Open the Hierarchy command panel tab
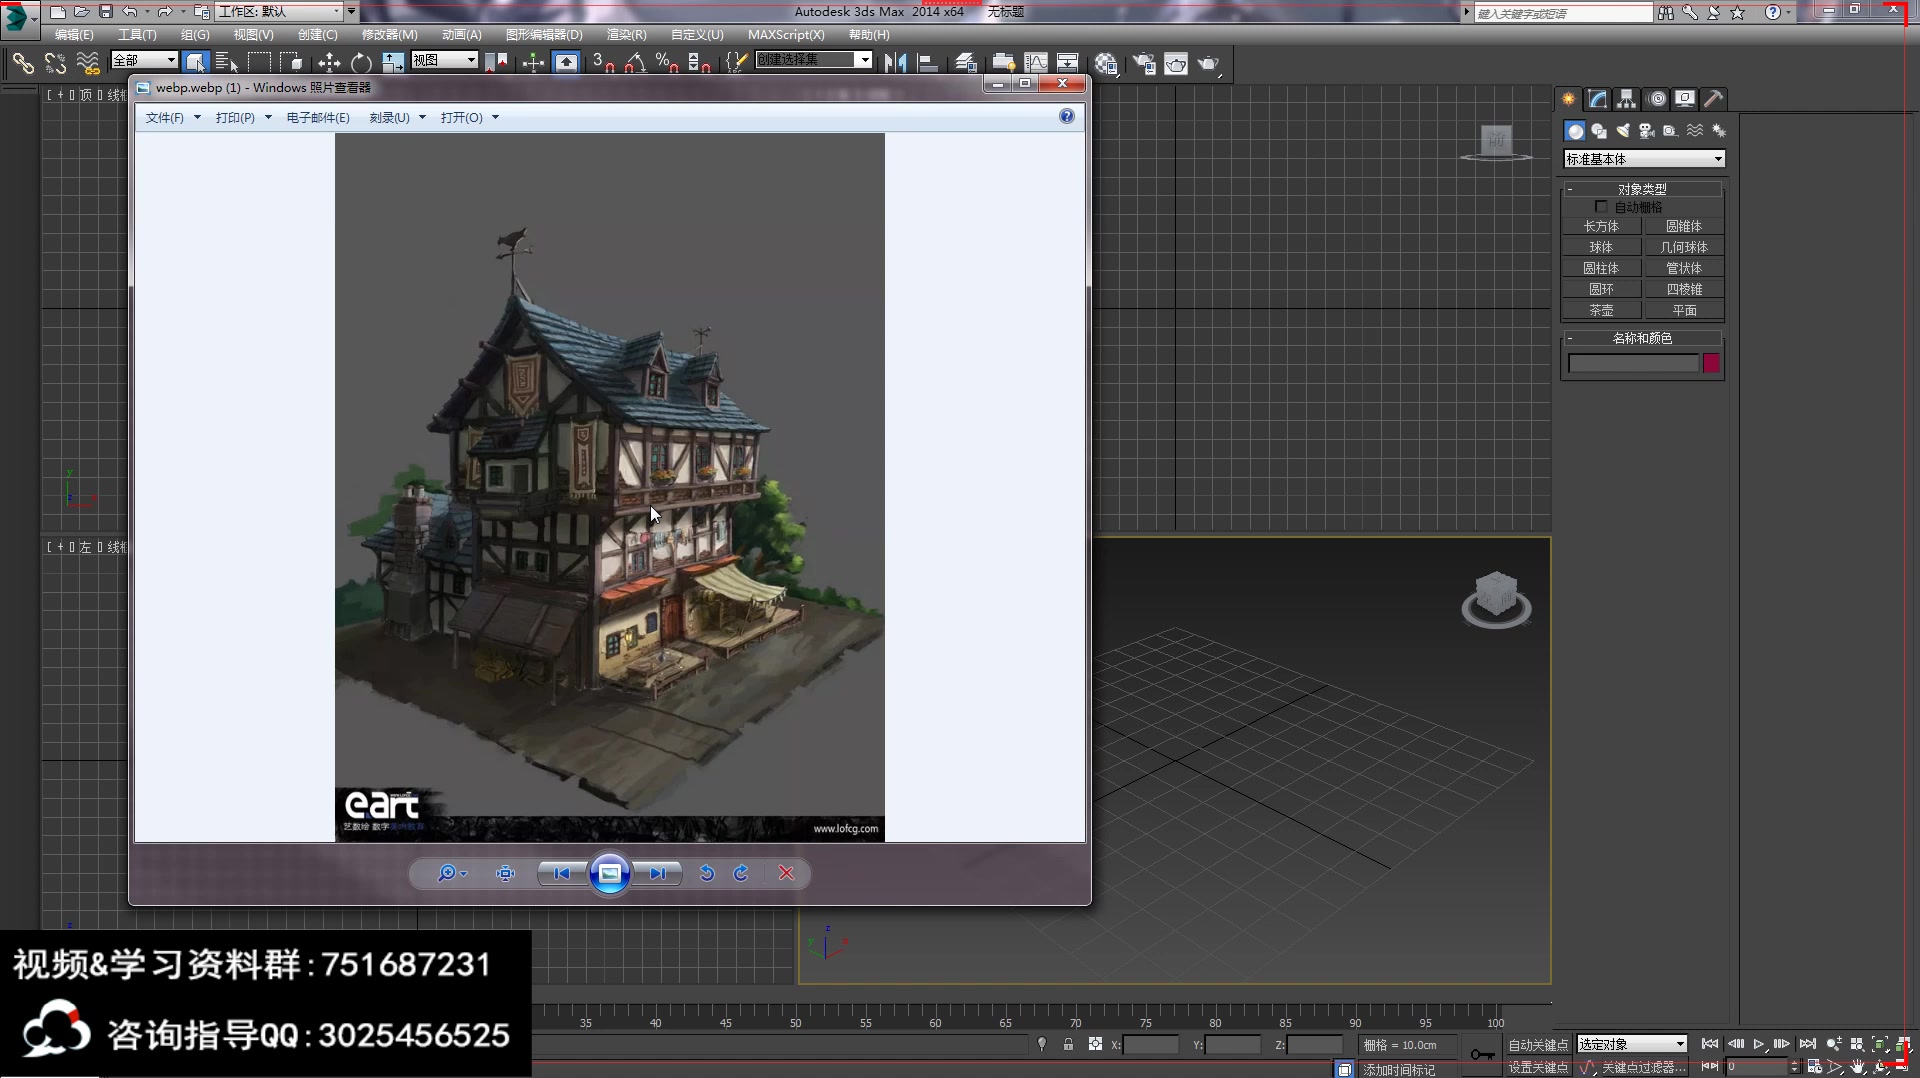 [1626, 99]
